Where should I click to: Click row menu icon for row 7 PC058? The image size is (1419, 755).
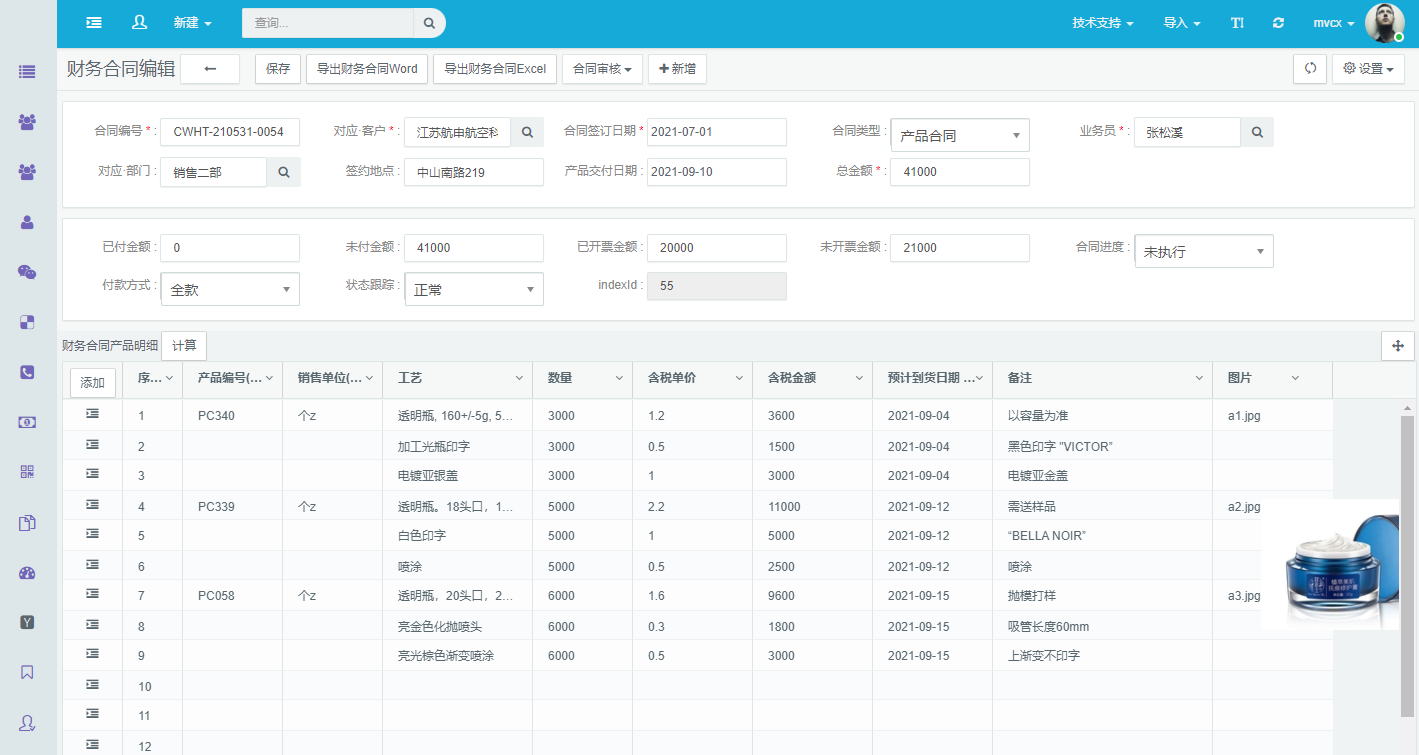click(x=93, y=594)
